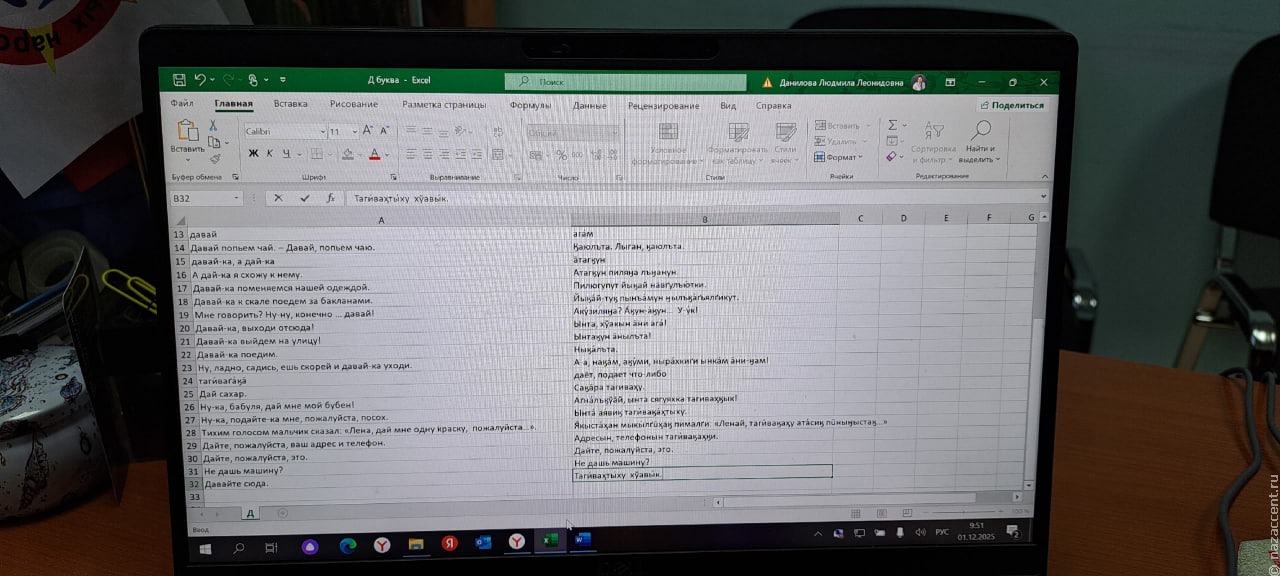Toggle Underline formatting (Ч)

(286, 154)
